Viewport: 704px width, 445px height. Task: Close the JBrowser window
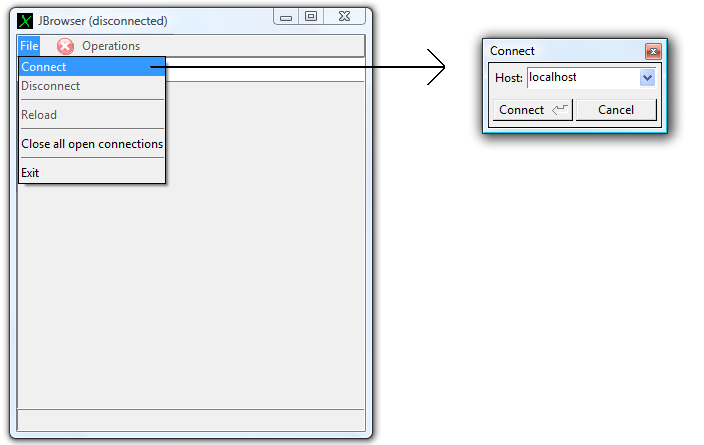(x=344, y=17)
